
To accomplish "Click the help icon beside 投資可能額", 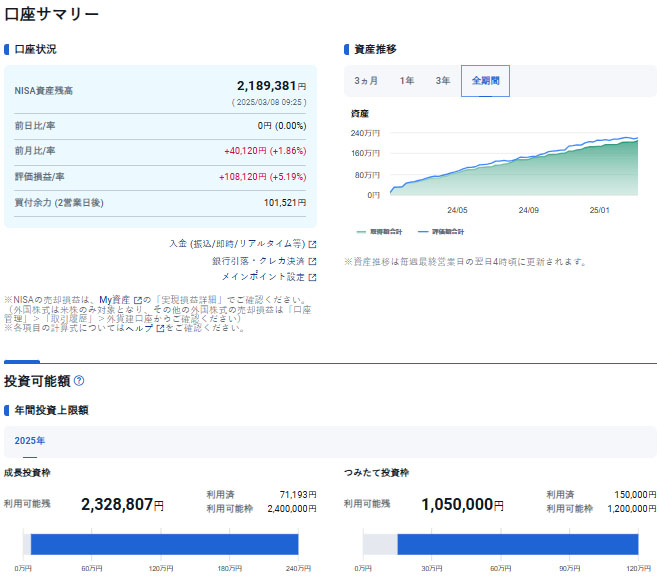I will tap(79, 381).
